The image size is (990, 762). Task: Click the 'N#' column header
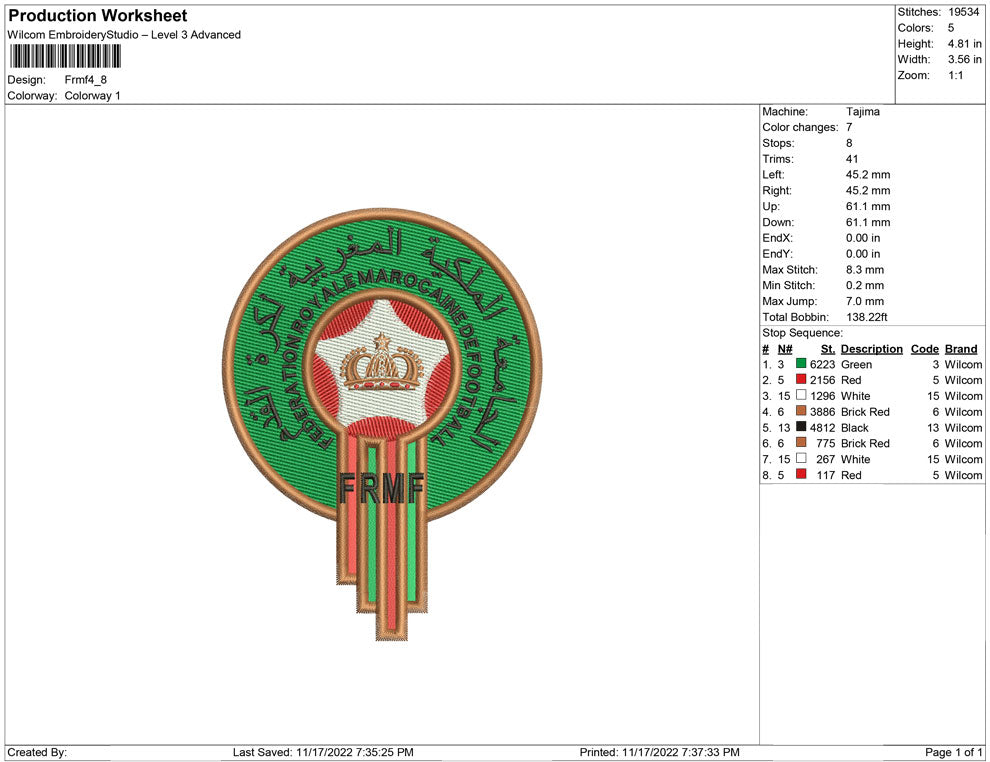tap(785, 349)
